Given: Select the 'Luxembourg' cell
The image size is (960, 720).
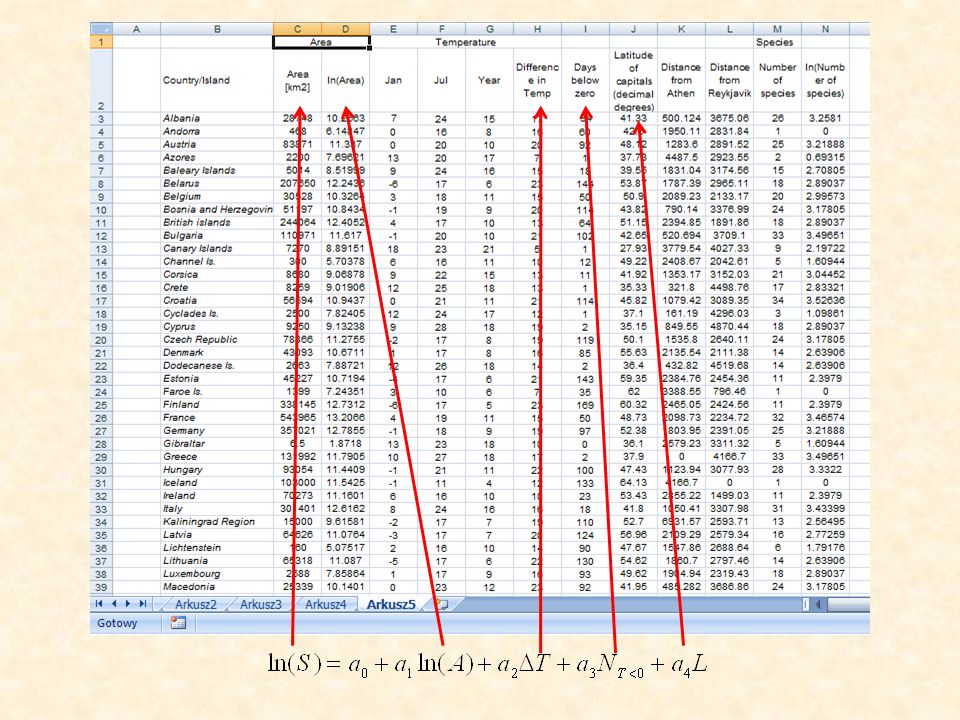Looking at the screenshot, I should (217, 574).
